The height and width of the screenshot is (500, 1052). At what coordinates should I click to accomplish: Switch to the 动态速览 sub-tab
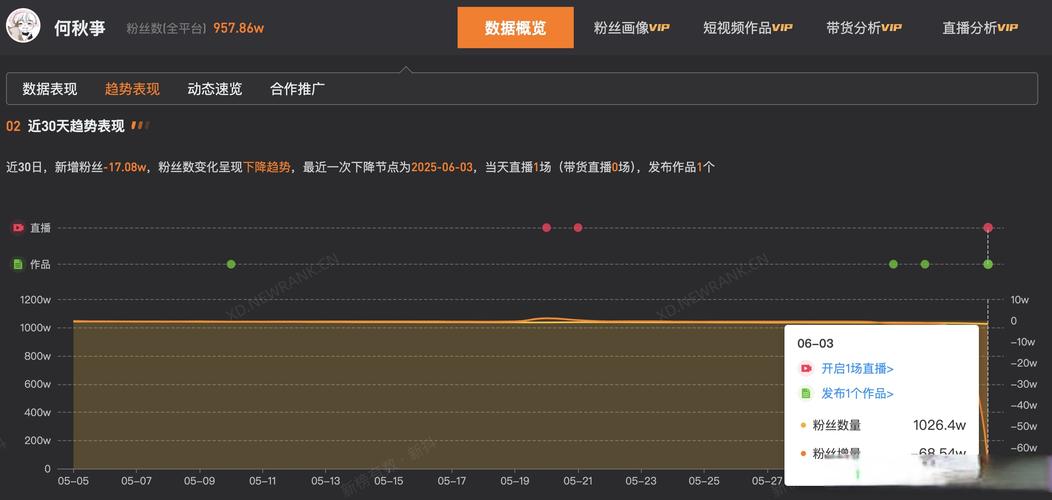click(214, 89)
